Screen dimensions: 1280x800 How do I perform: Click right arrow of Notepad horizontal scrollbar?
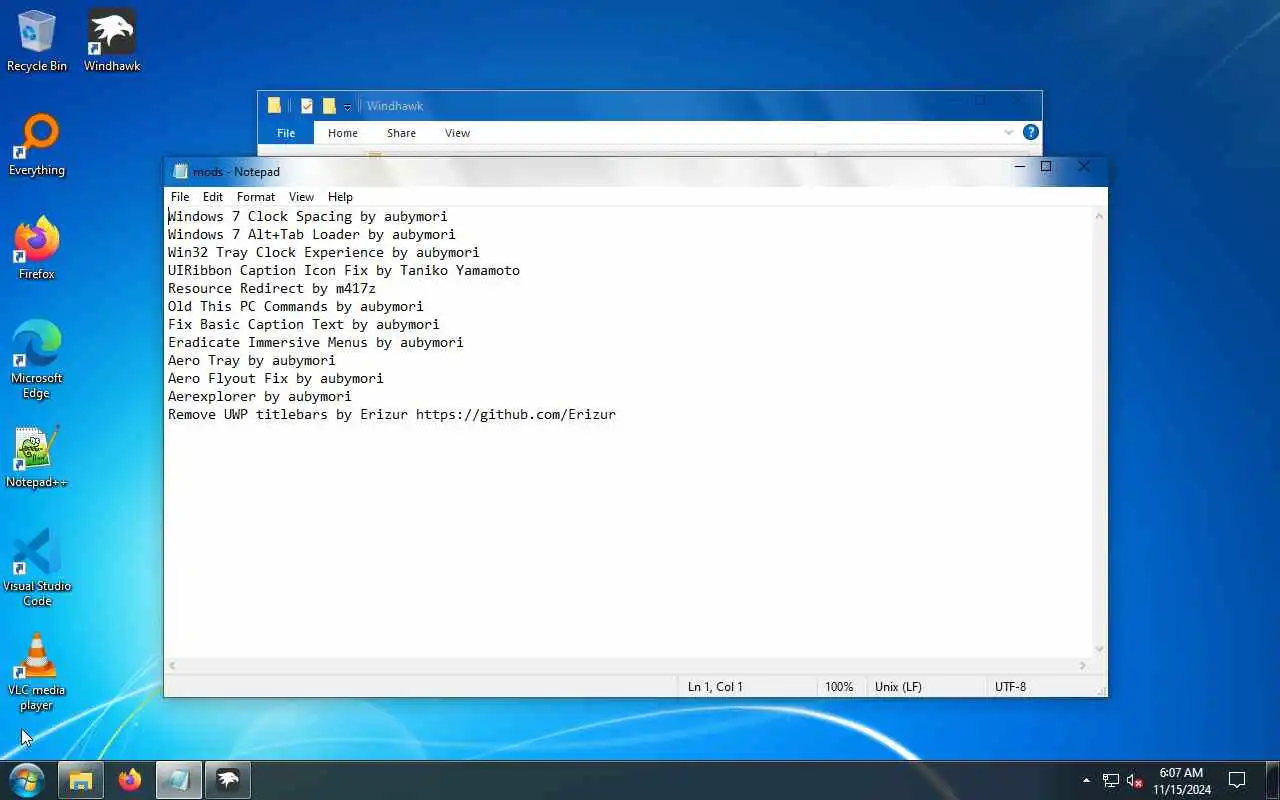(1083, 665)
